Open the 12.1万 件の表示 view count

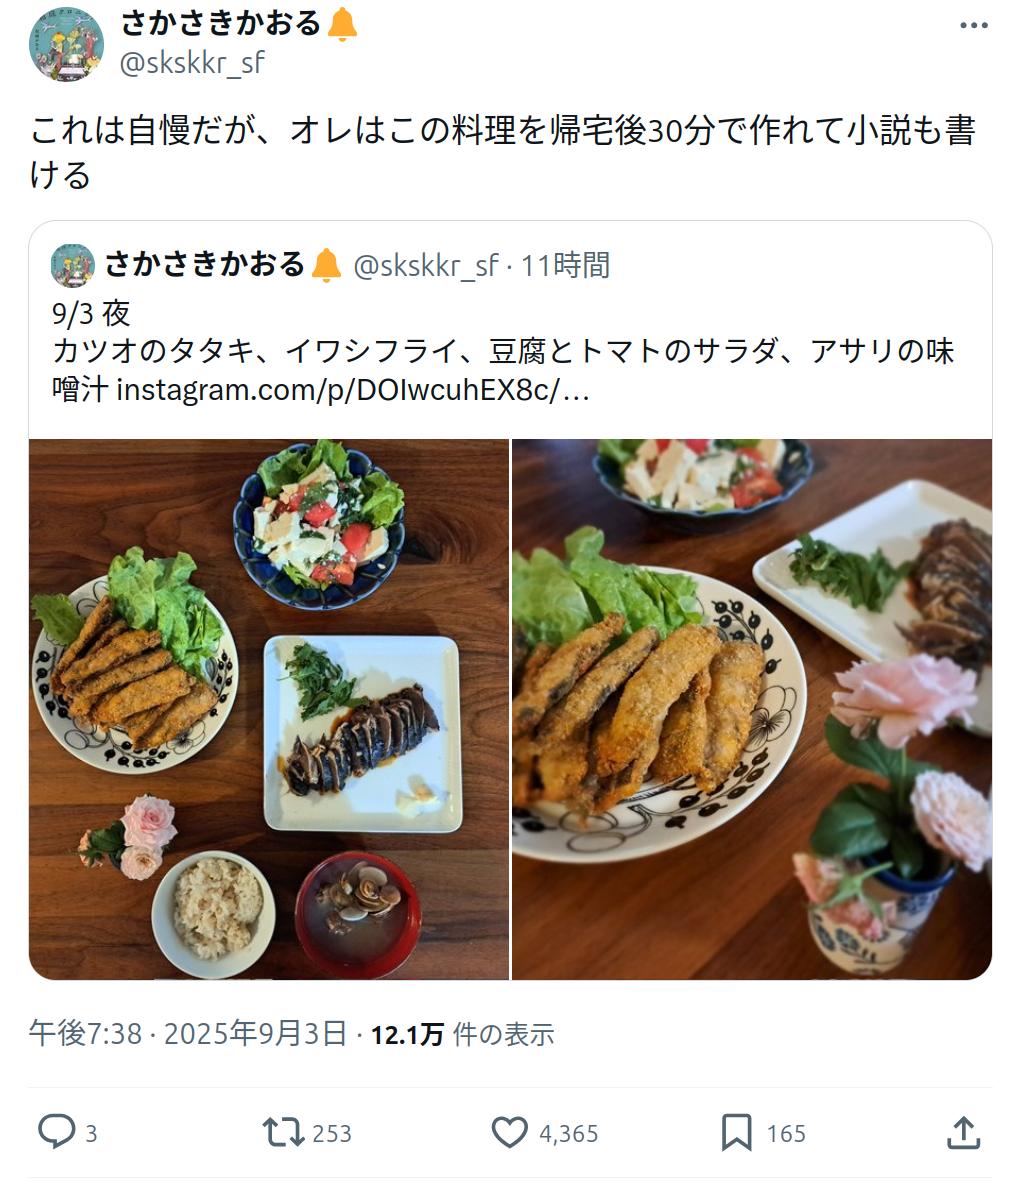[x=462, y=1034]
